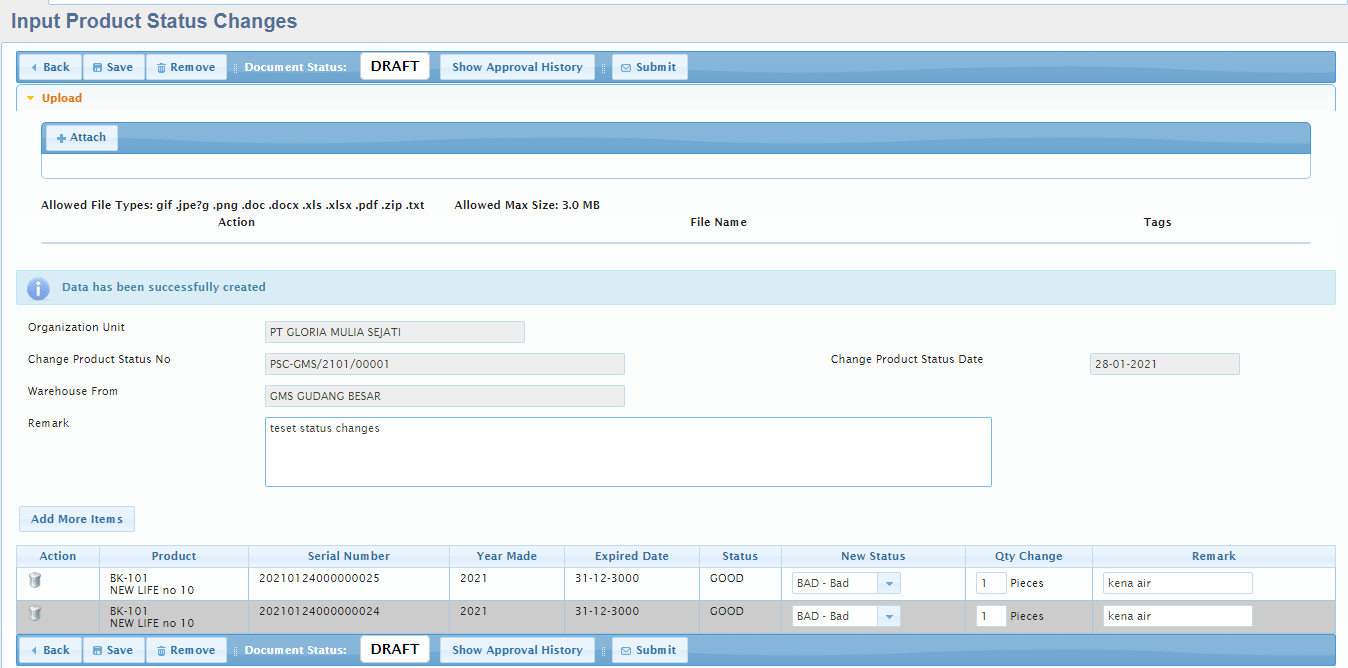
Task: Click Organization Unit field PT GLORIA MULIA SEJATI
Action: click(x=395, y=332)
